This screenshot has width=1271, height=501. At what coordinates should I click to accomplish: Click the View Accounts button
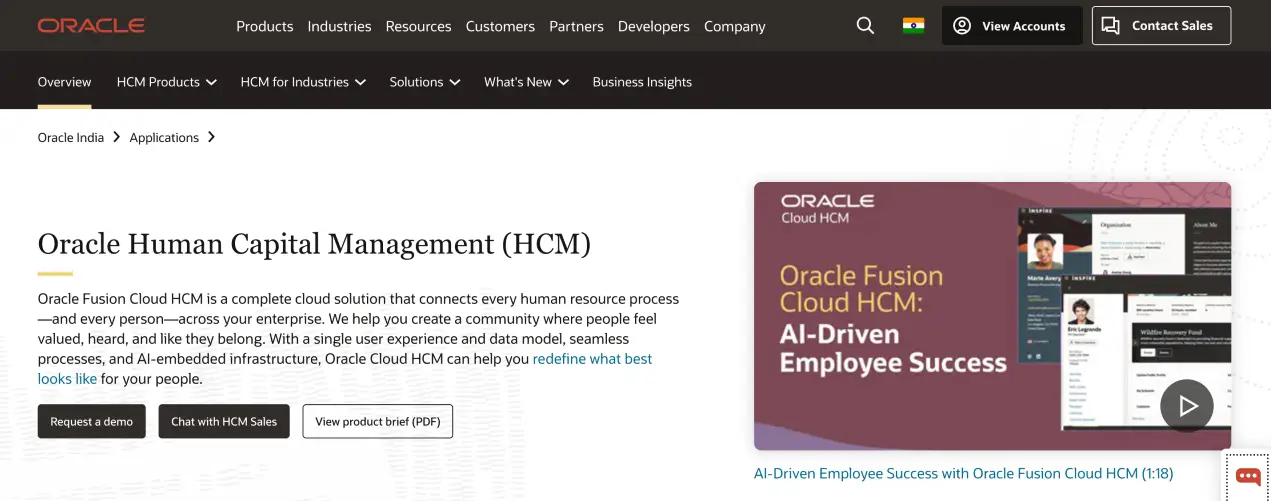tap(1012, 26)
